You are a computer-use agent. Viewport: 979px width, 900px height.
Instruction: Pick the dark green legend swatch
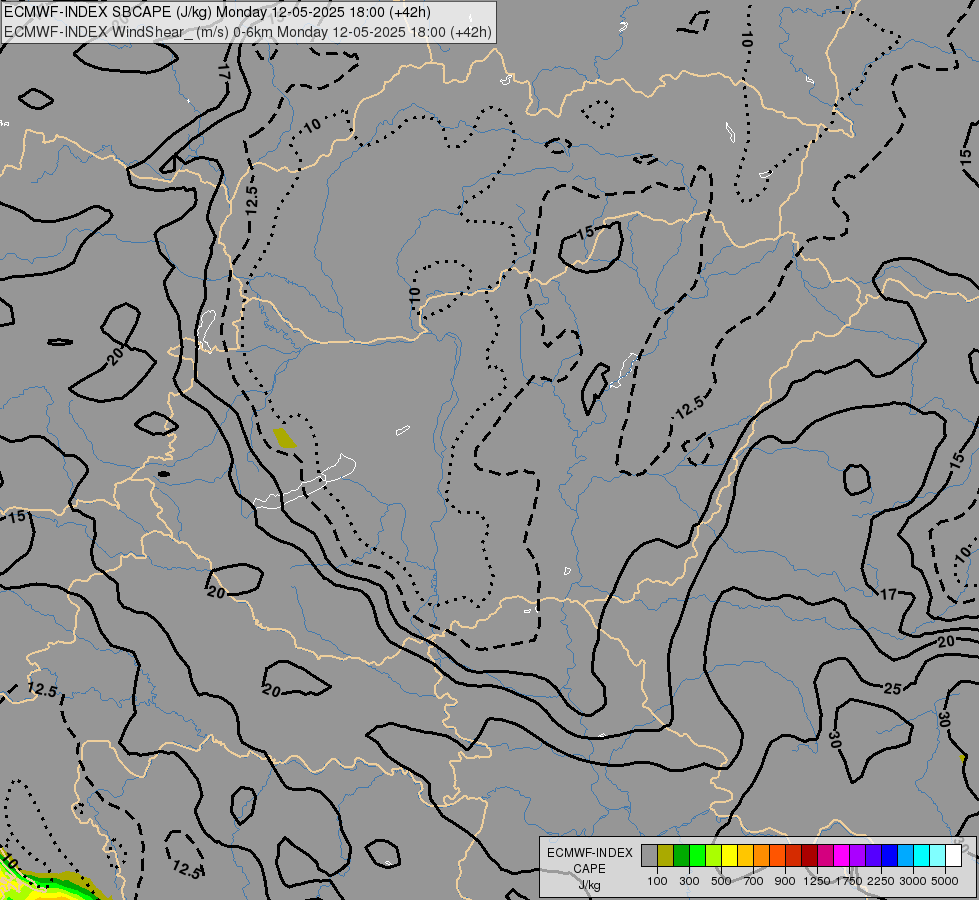point(681,856)
